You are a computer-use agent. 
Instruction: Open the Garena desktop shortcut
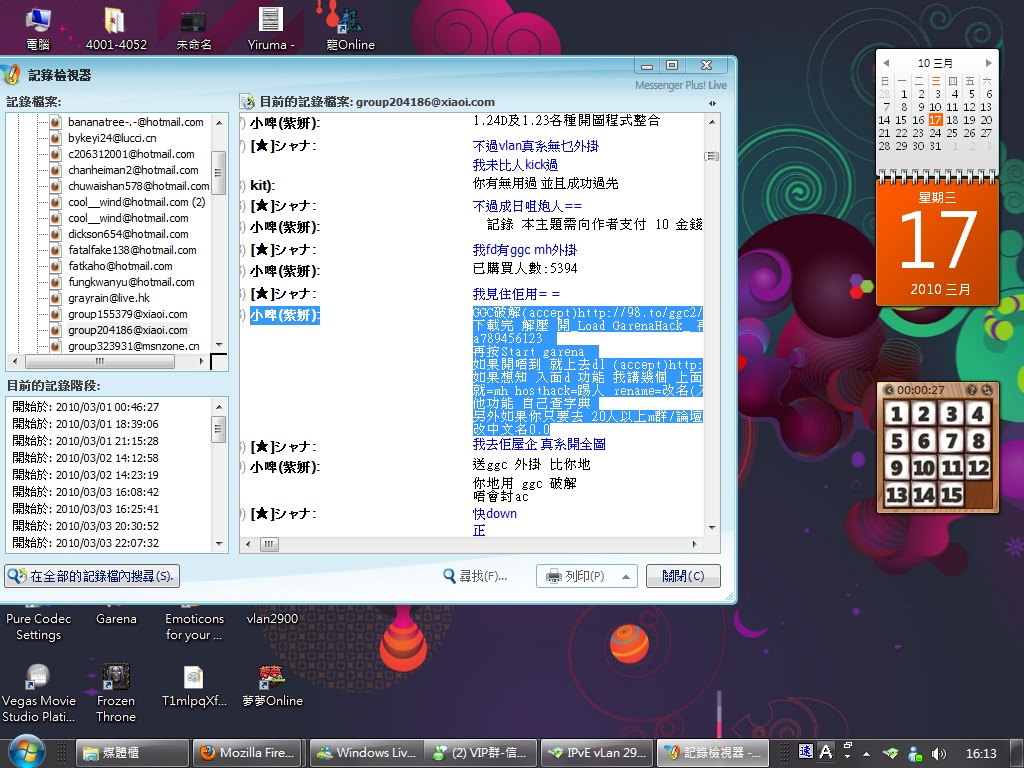point(116,619)
